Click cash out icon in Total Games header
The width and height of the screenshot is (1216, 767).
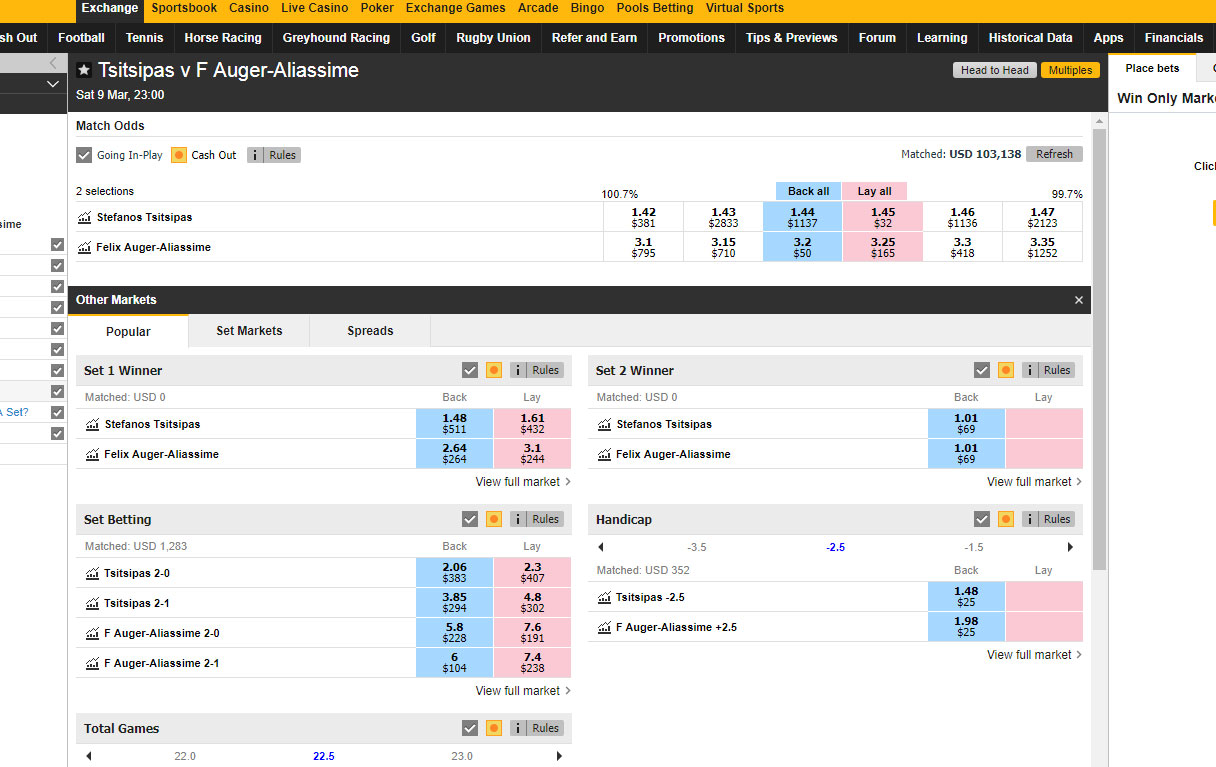pyautogui.click(x=494, y=728)
